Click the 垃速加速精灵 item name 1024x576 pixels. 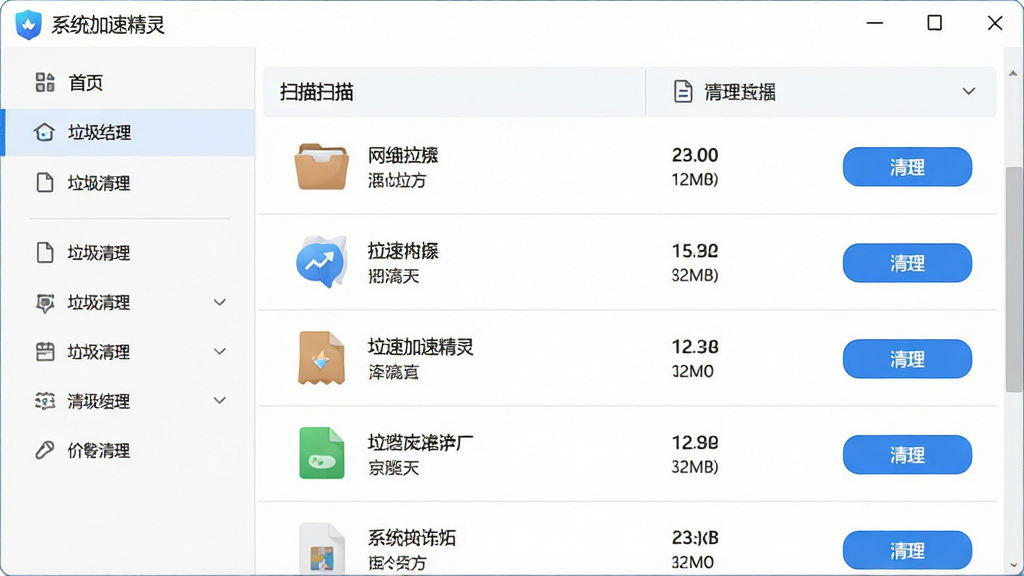[421, 347]
